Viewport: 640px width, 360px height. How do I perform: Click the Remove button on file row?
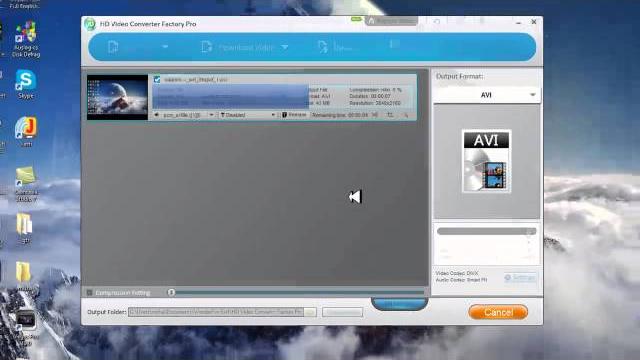point(294,115)
